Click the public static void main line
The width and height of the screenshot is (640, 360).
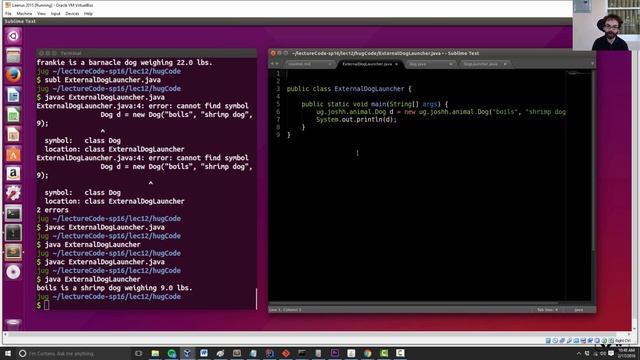click(x=375, y=104)
